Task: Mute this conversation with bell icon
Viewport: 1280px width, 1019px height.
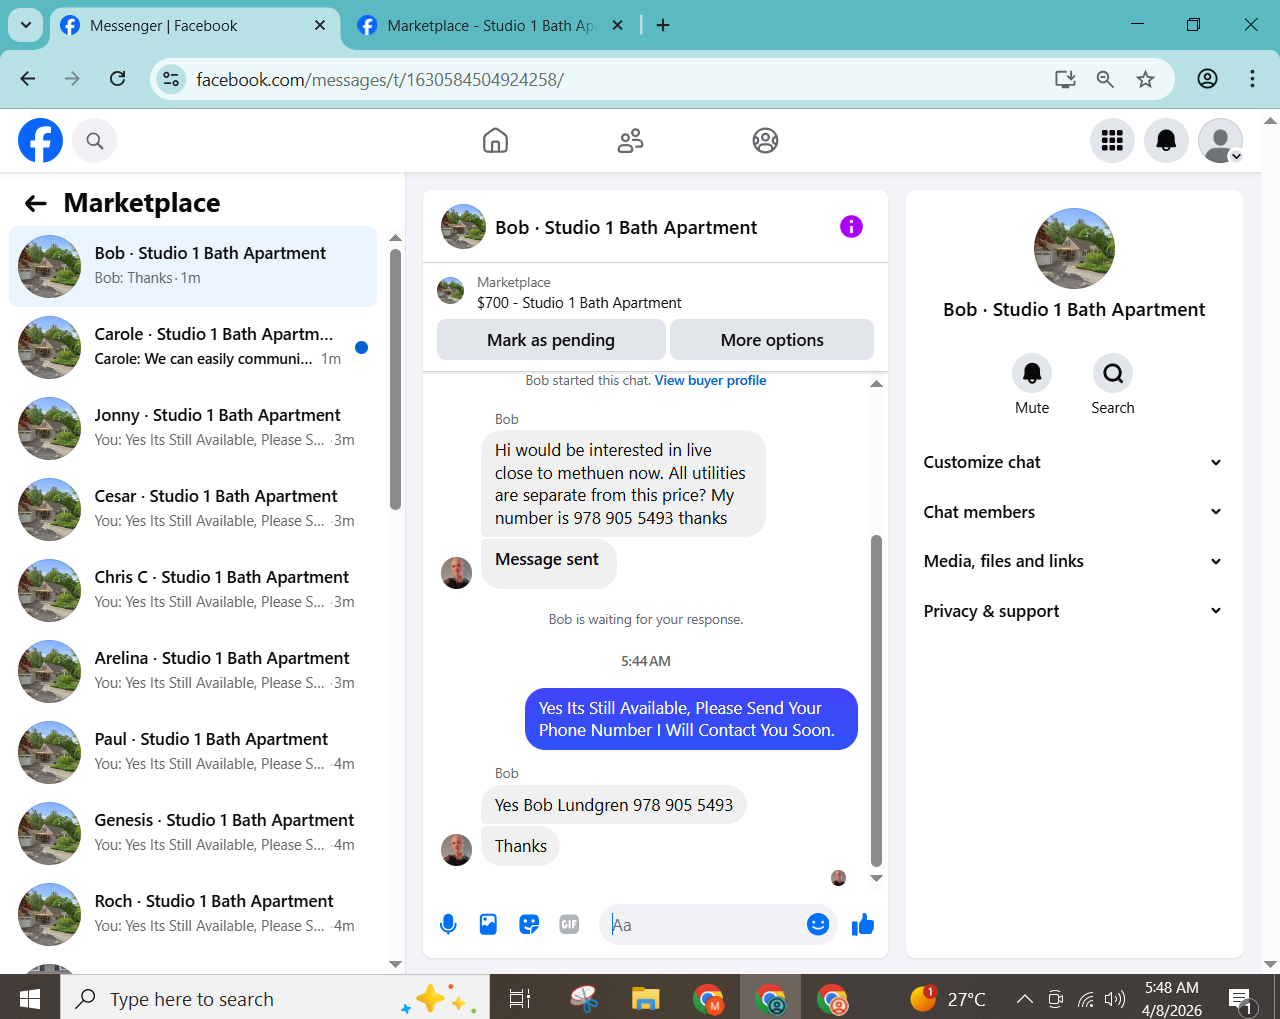Action: click(x=1032, y=373)
